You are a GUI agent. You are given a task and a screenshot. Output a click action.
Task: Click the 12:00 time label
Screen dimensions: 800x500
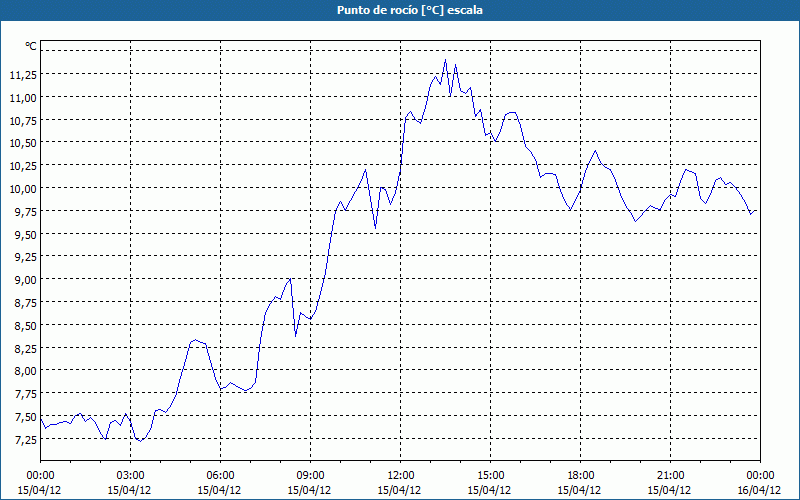click(401, 476)
